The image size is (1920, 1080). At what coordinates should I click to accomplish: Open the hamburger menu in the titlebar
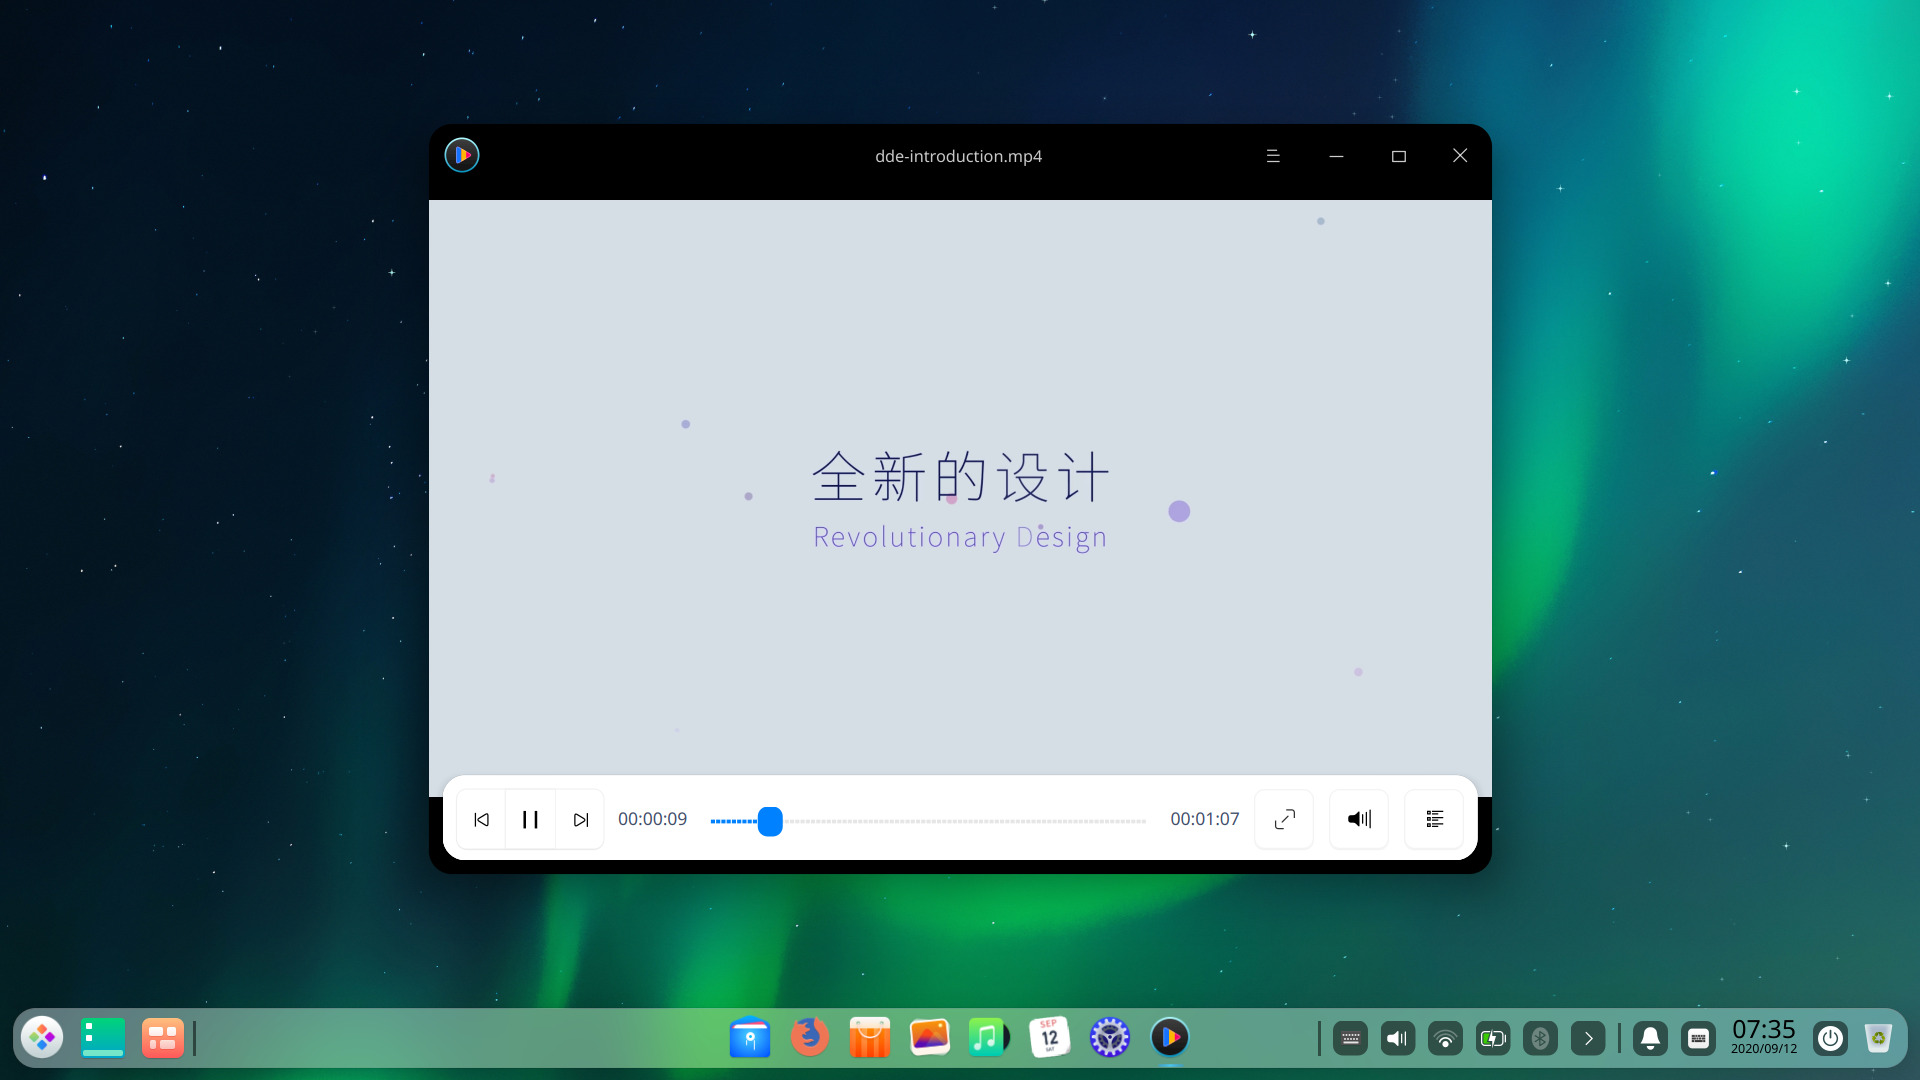coord(1272,155)
